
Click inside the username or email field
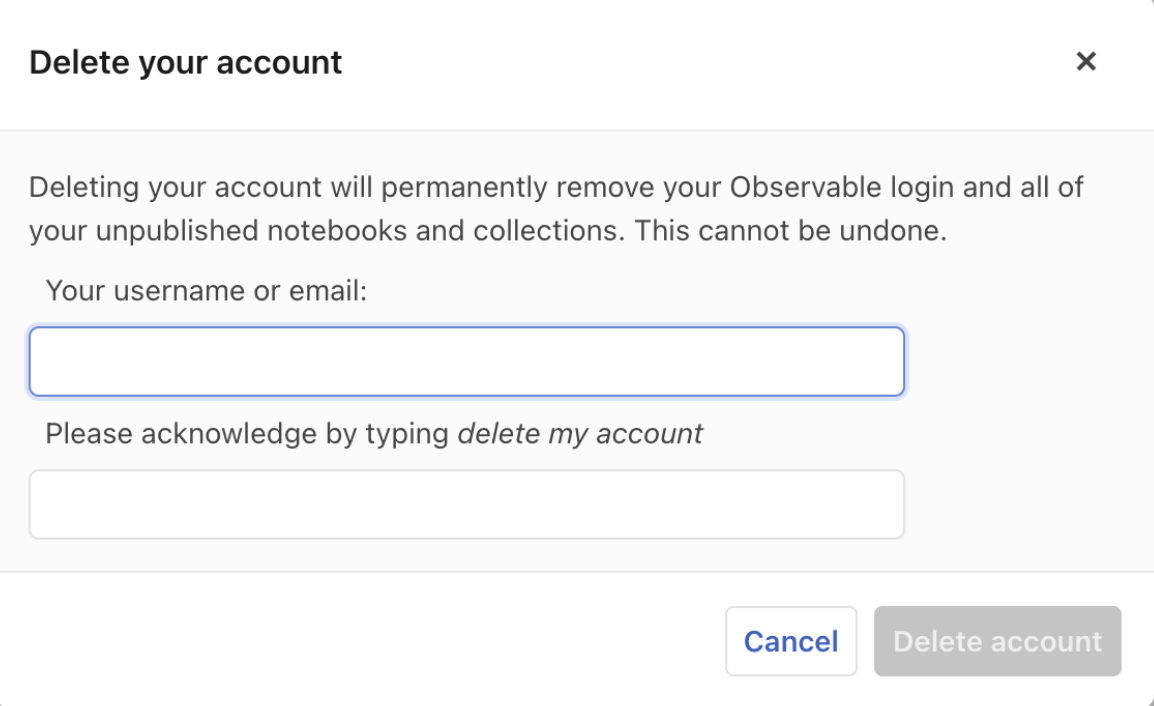(x=466, y=361)
